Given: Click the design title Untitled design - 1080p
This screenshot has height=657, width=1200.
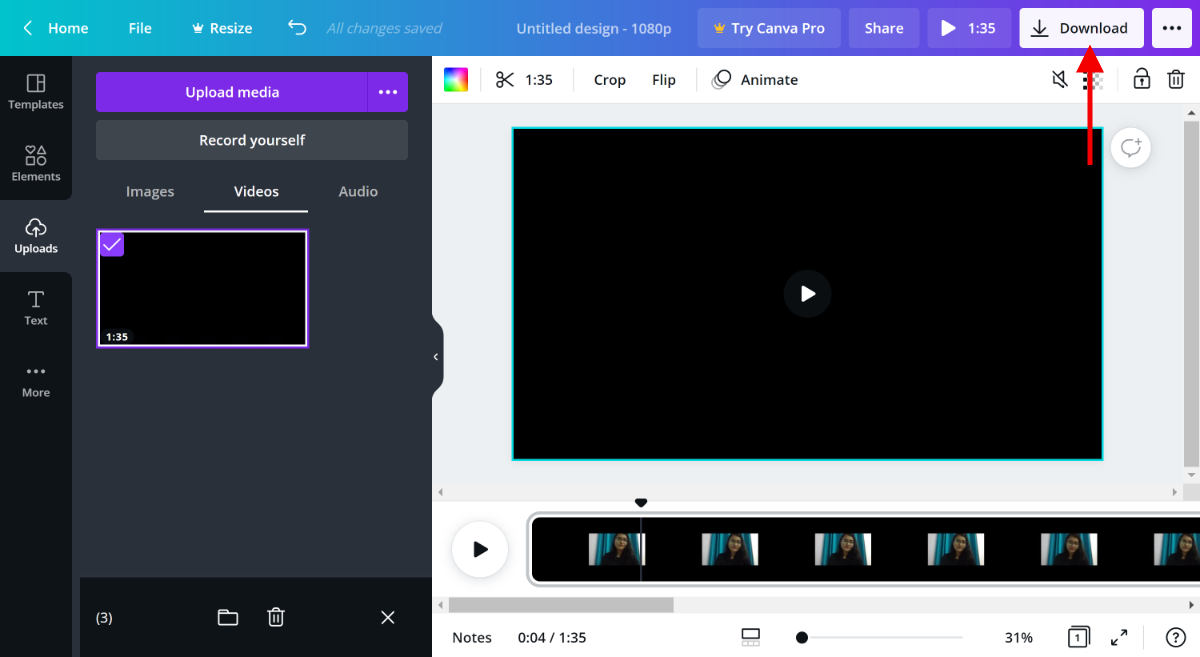Looking at the screenshot, I should point(594,28).
